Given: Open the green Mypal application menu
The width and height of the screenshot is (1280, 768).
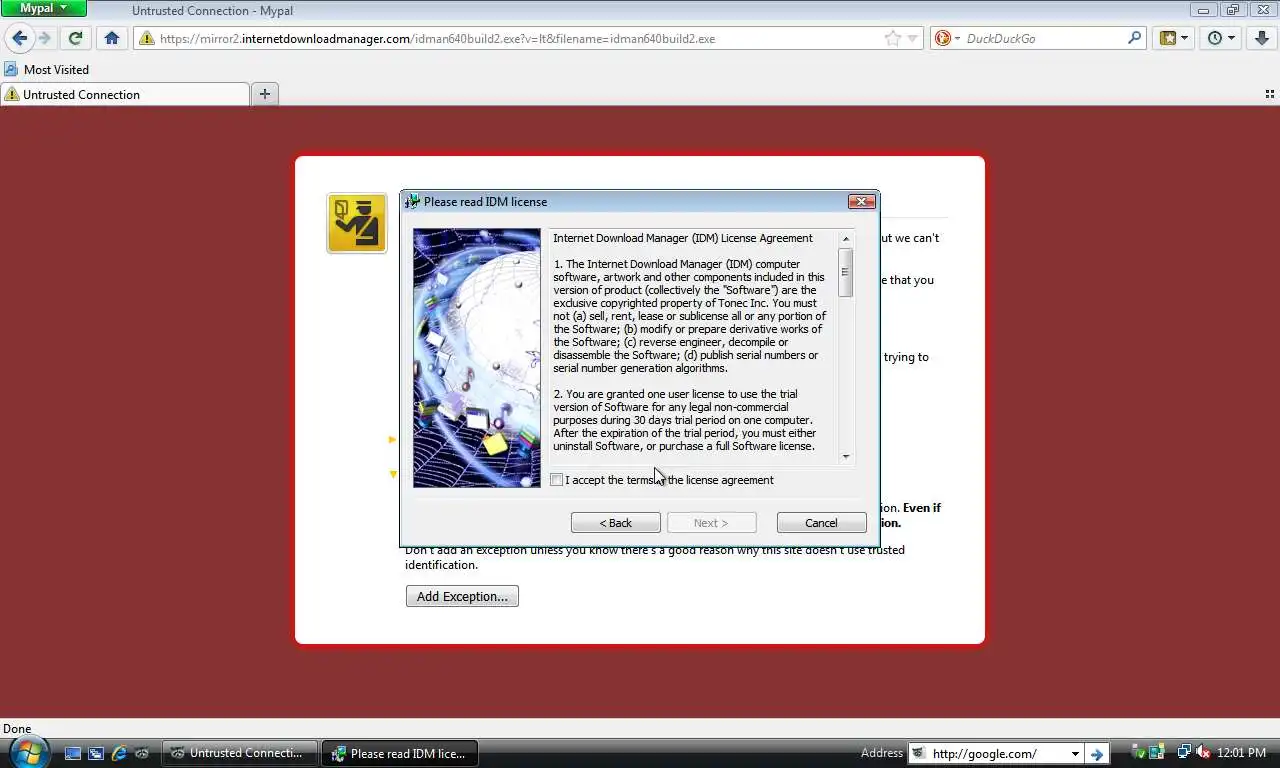Looking at the screenshot, I should click(43, 9).
